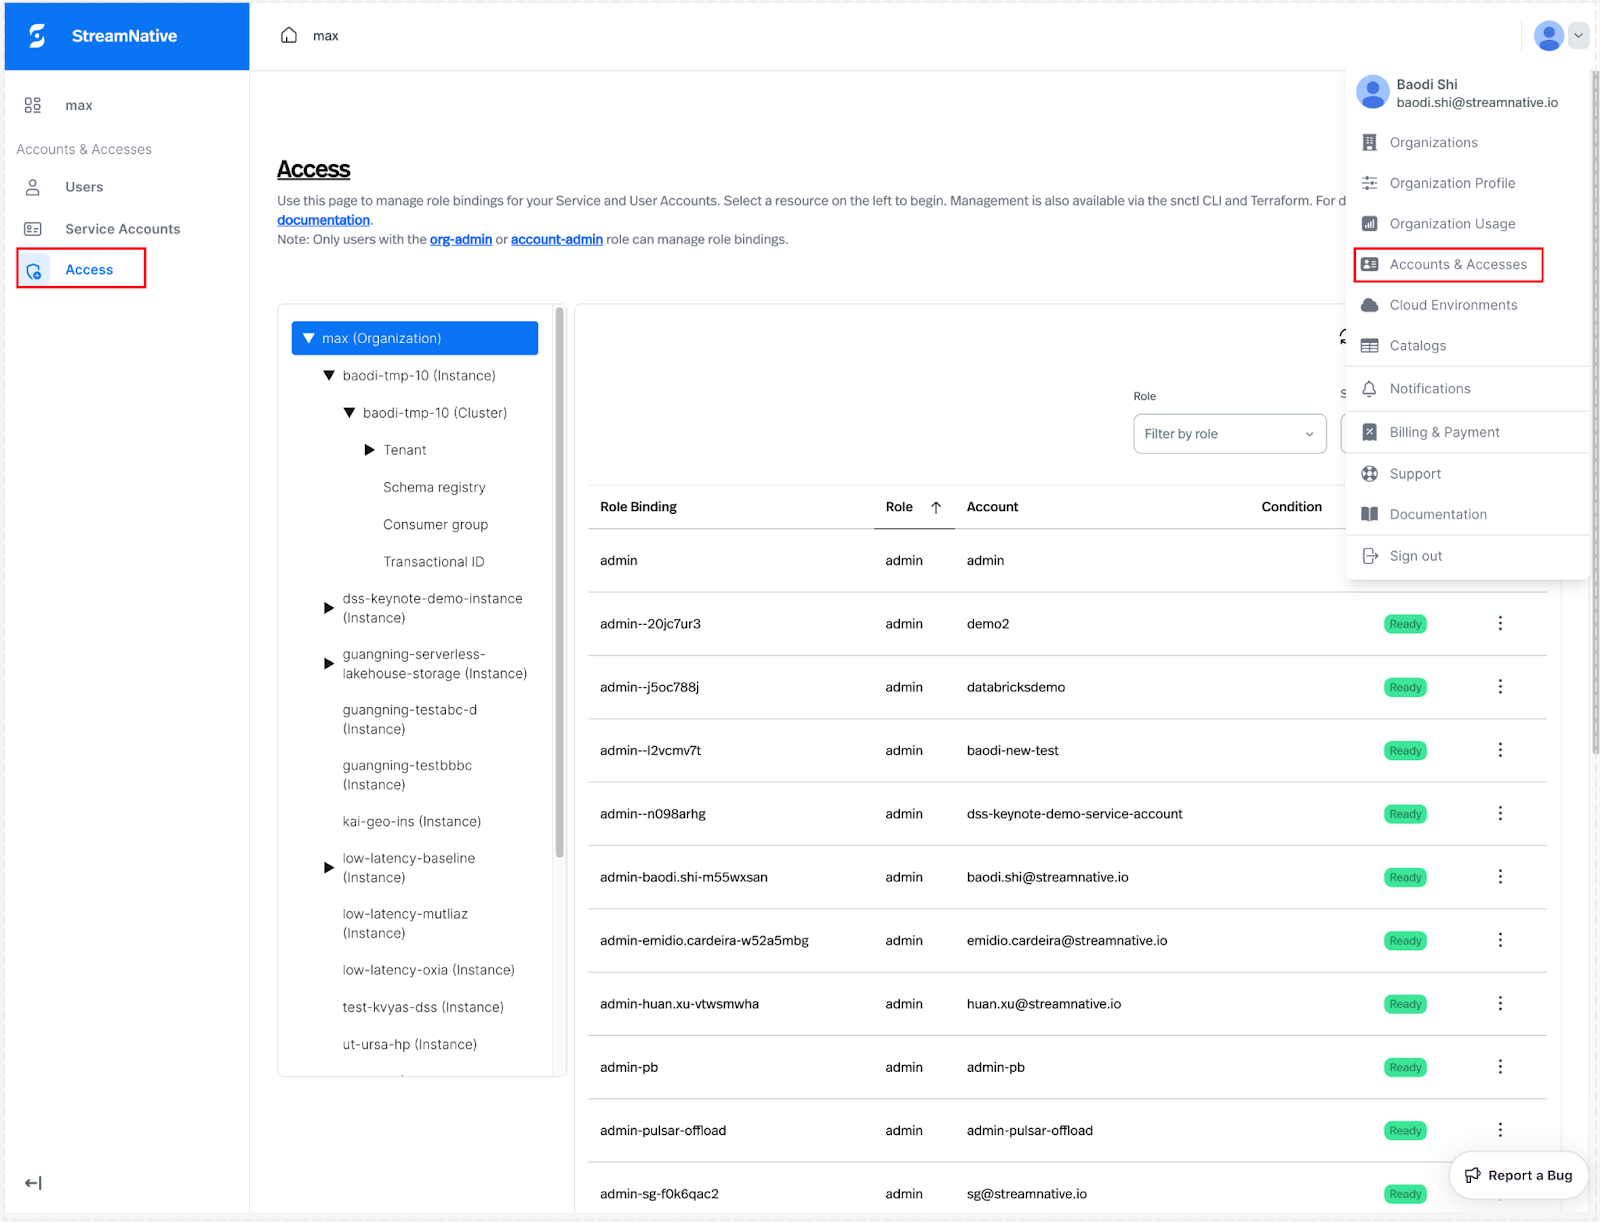
Task: Collapse the baodi-tmp-10 (Instance) node
Action: point(329,376)
